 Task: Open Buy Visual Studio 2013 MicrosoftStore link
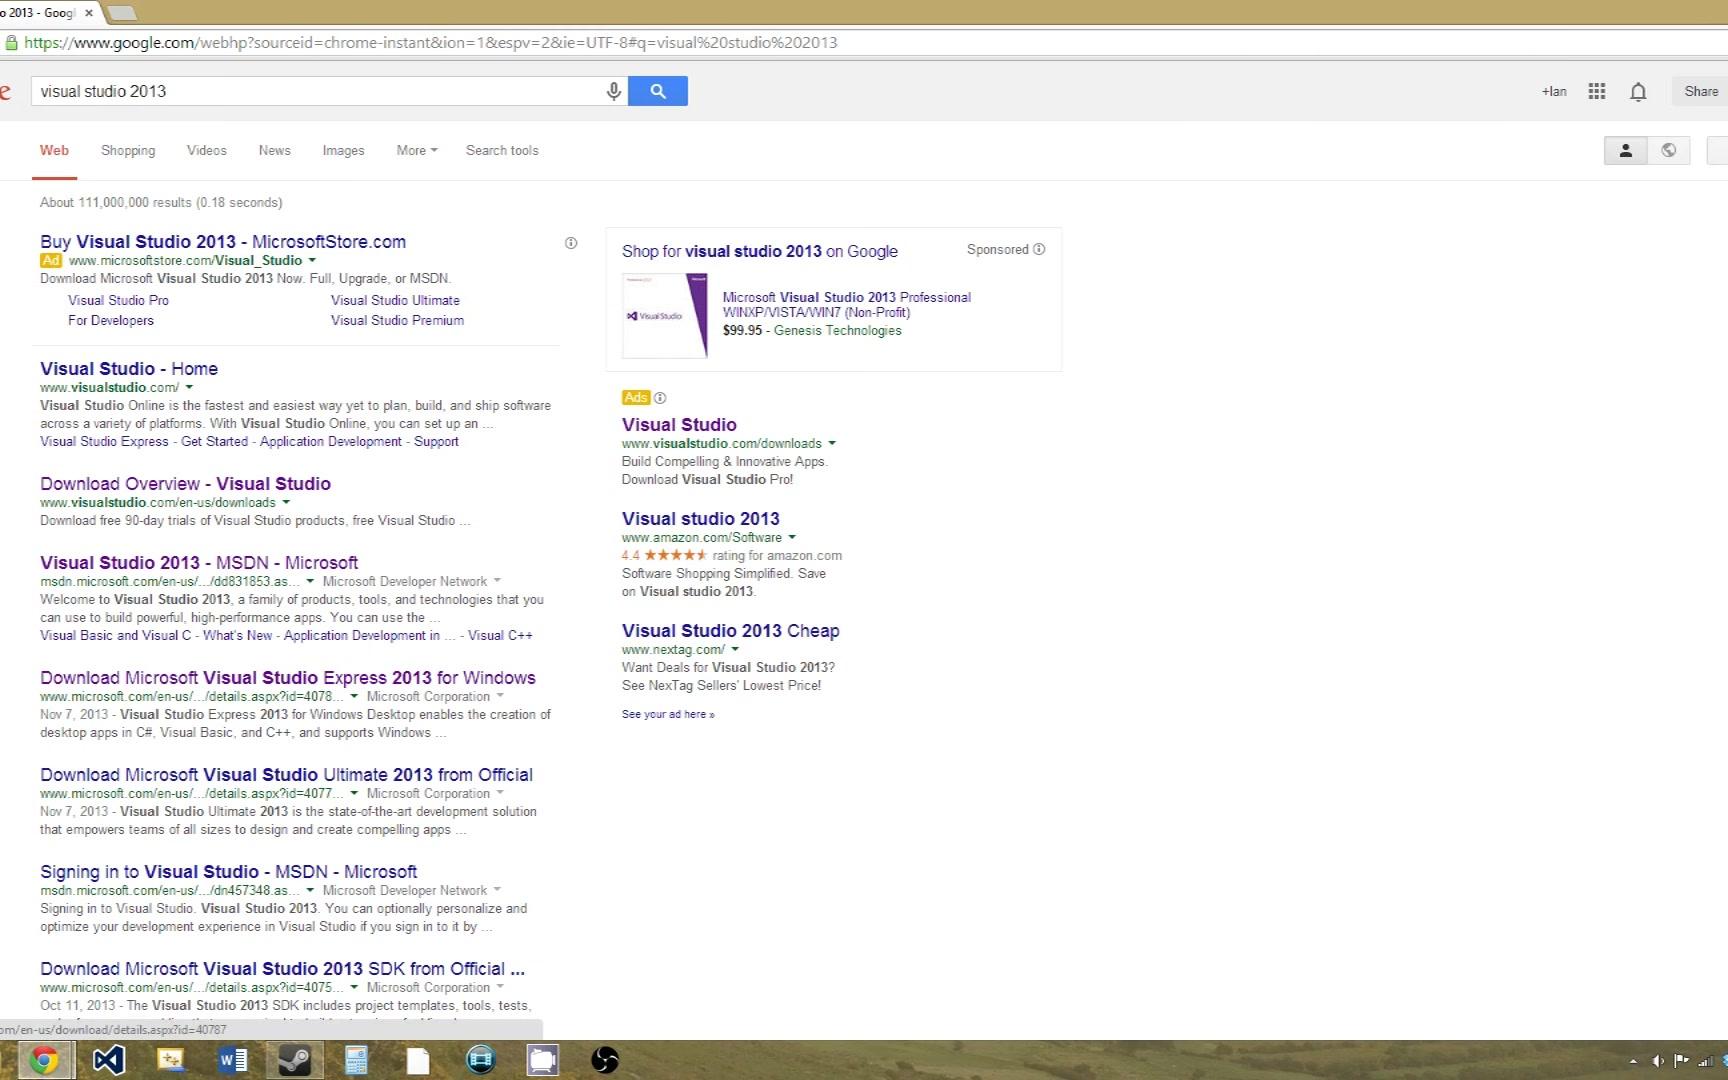[223, 241]
